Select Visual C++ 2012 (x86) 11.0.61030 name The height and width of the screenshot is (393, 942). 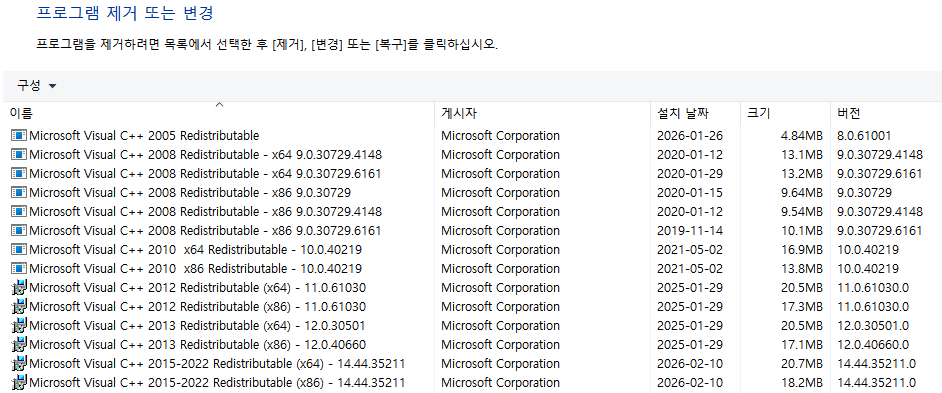(x=198, y=306)
